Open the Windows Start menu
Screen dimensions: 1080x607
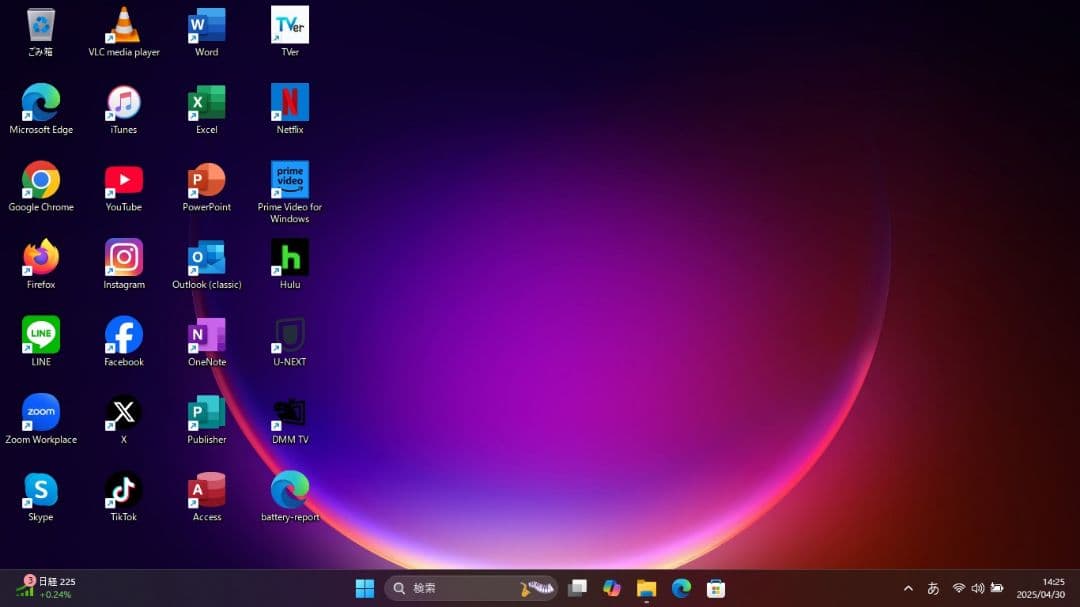click(365, 588)
